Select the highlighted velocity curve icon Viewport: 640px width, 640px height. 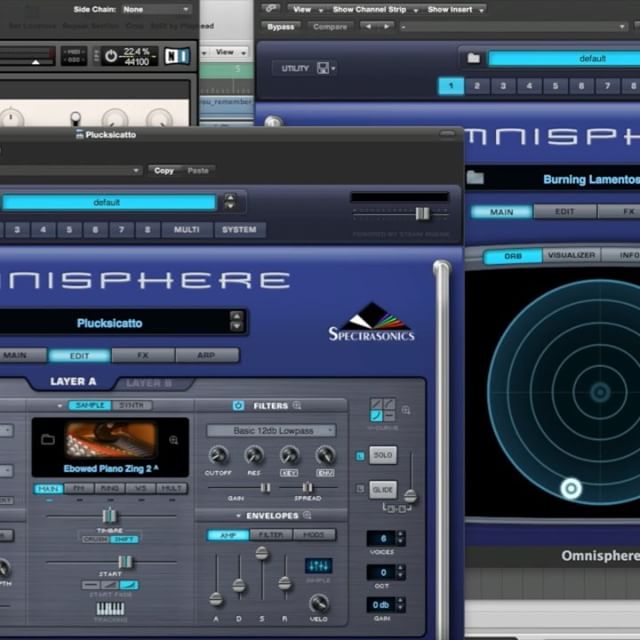click(376, 416)
